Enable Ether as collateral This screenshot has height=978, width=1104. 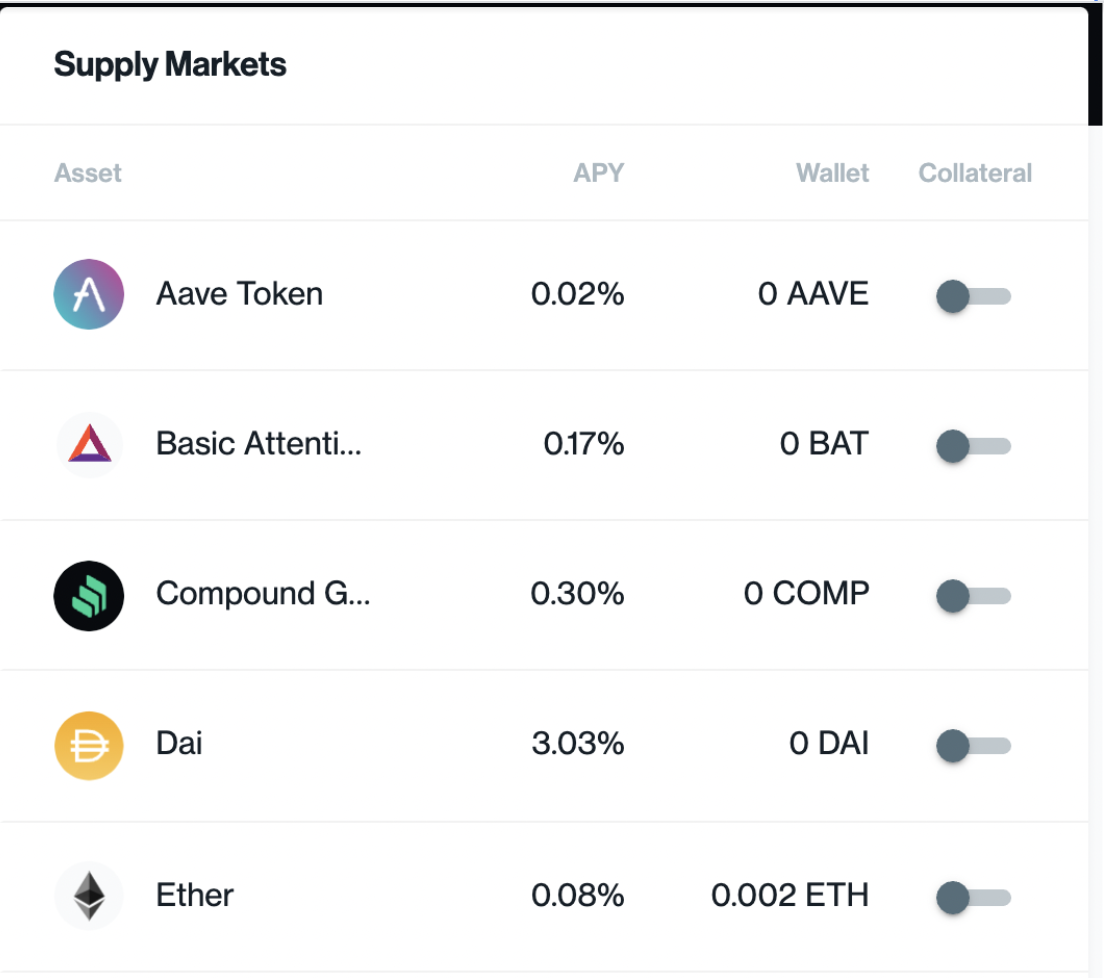(x=973, y=897)
